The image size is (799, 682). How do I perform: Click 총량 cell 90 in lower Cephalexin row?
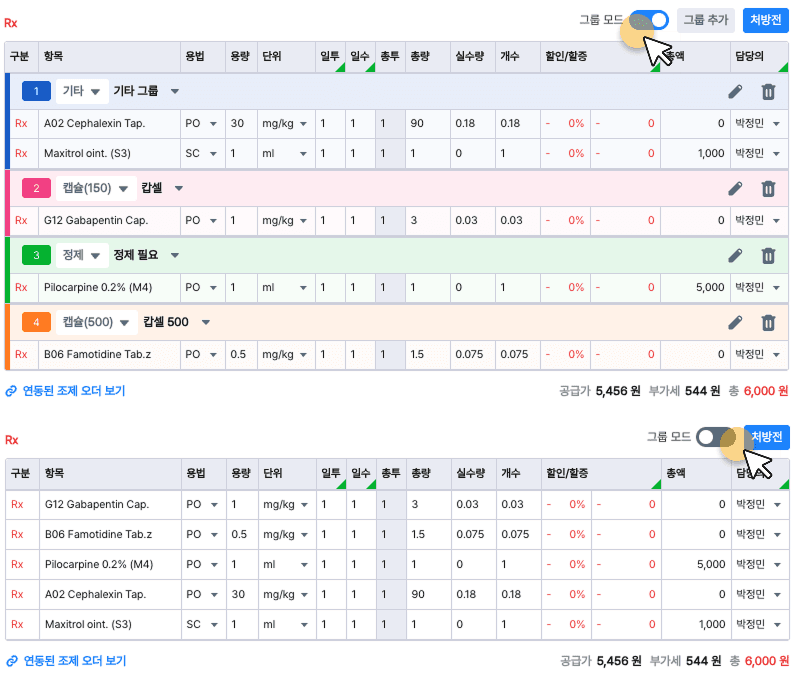point(429,595)
